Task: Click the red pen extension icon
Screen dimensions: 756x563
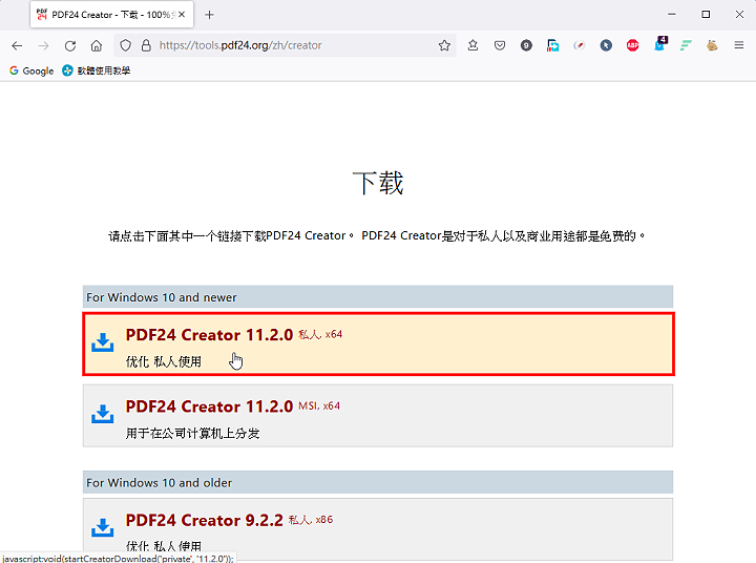Action: 579,46
